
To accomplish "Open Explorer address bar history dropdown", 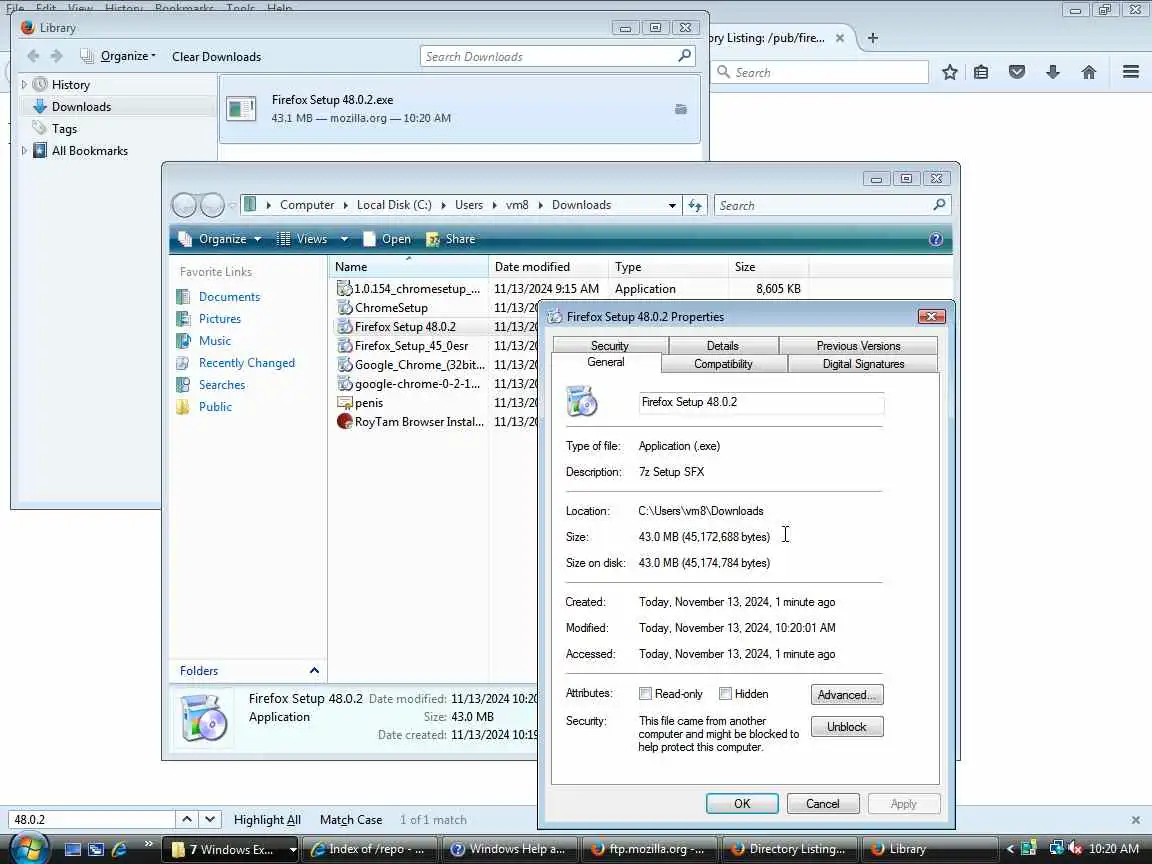I will (x=672, y=206).
